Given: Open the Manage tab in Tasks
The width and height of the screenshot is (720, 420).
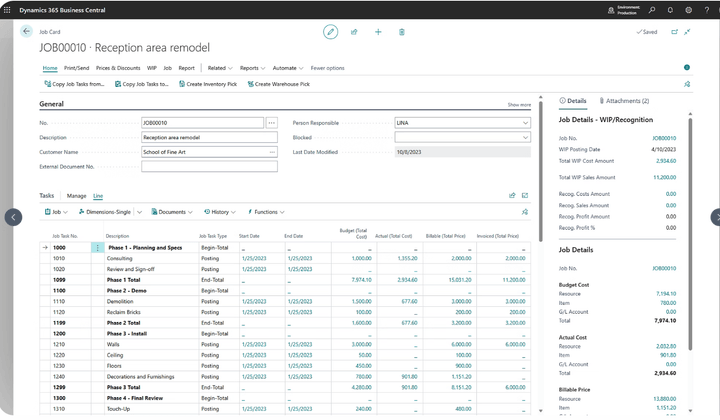Looking at the screenshot, I should pyautogui.click(x=76, y=196).
